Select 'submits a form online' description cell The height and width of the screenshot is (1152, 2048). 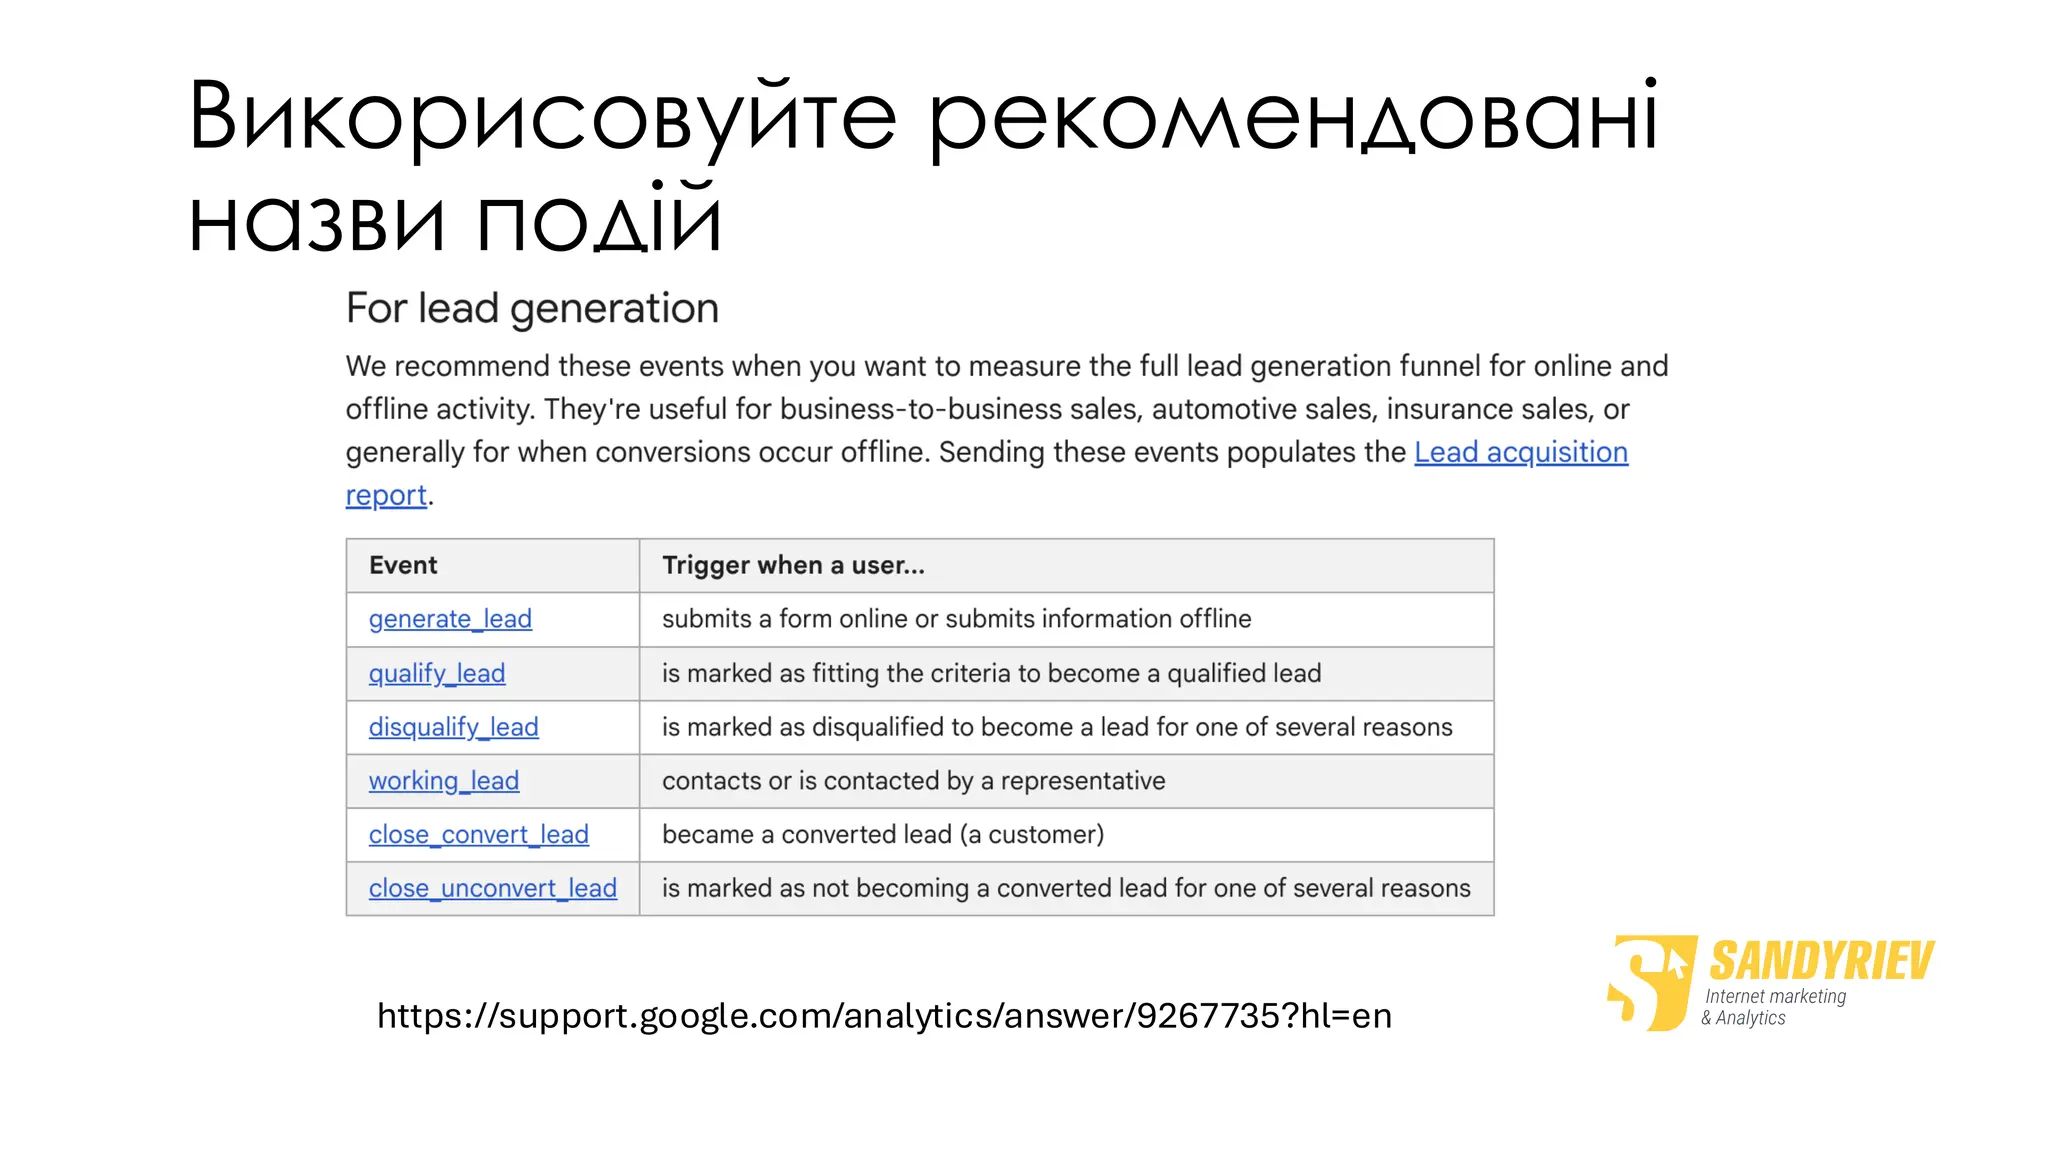click(x=1067, y=619)
